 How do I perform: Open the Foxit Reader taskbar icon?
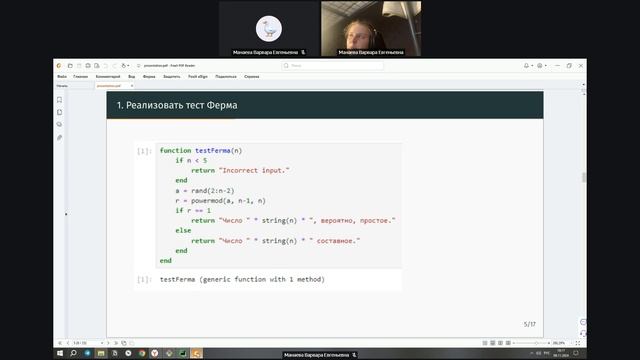click(196, 353)
